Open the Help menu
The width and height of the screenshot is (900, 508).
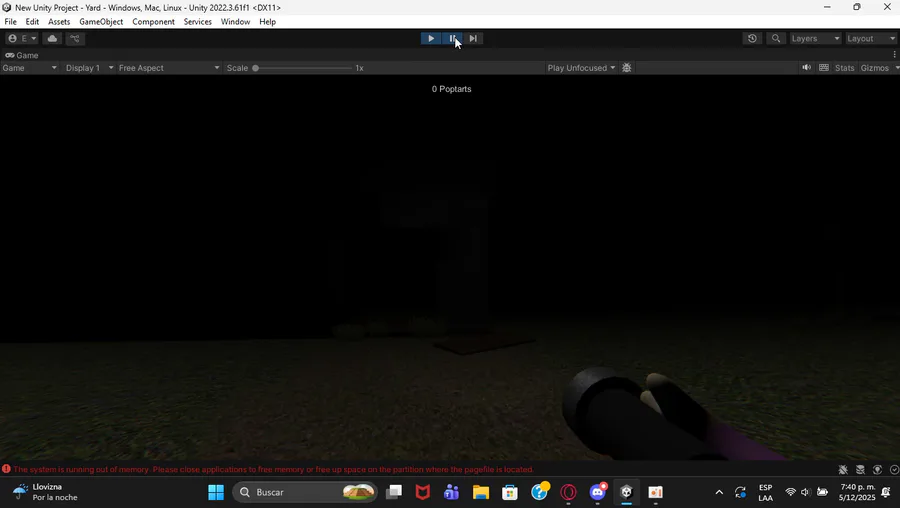pyautogui.click(x=267, y=22)
